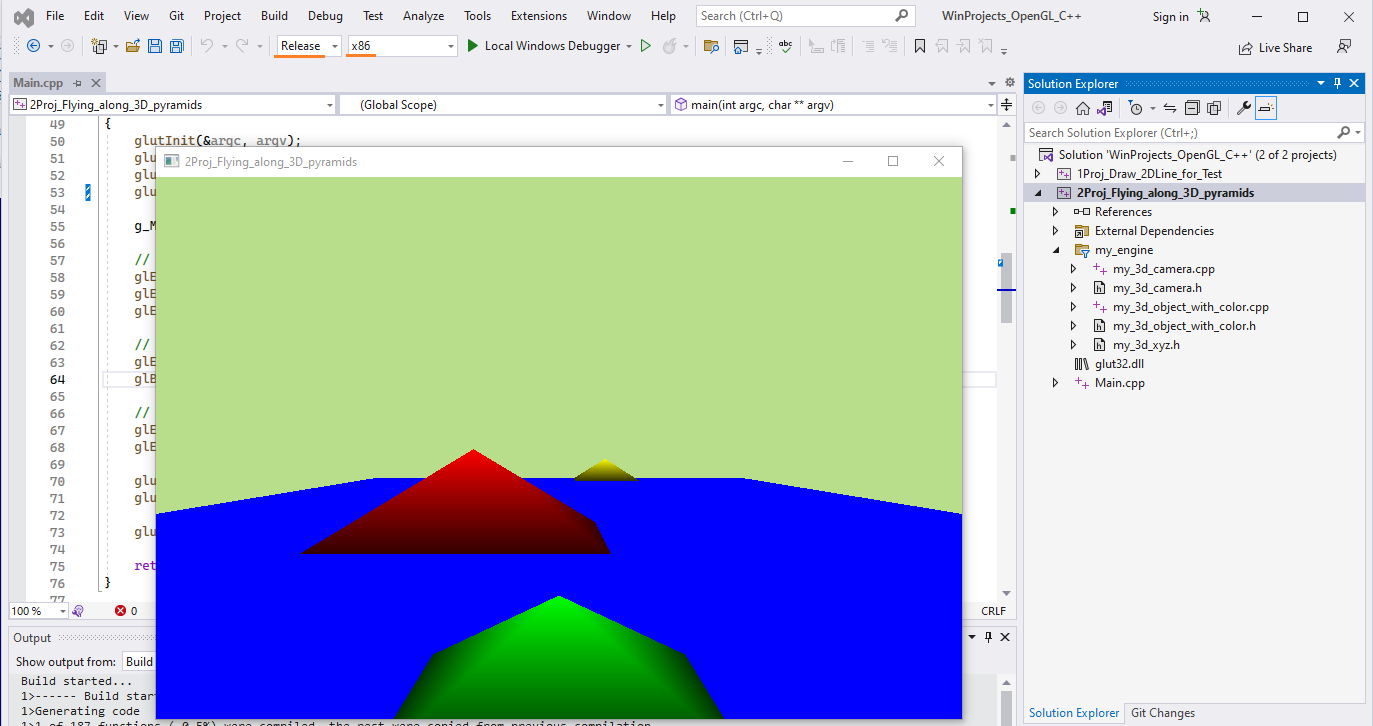Toggle auto-hide pin on Solution Explorer
Image resolution: width=1373 pixels, height=726 pixels.
[1337, 84]
